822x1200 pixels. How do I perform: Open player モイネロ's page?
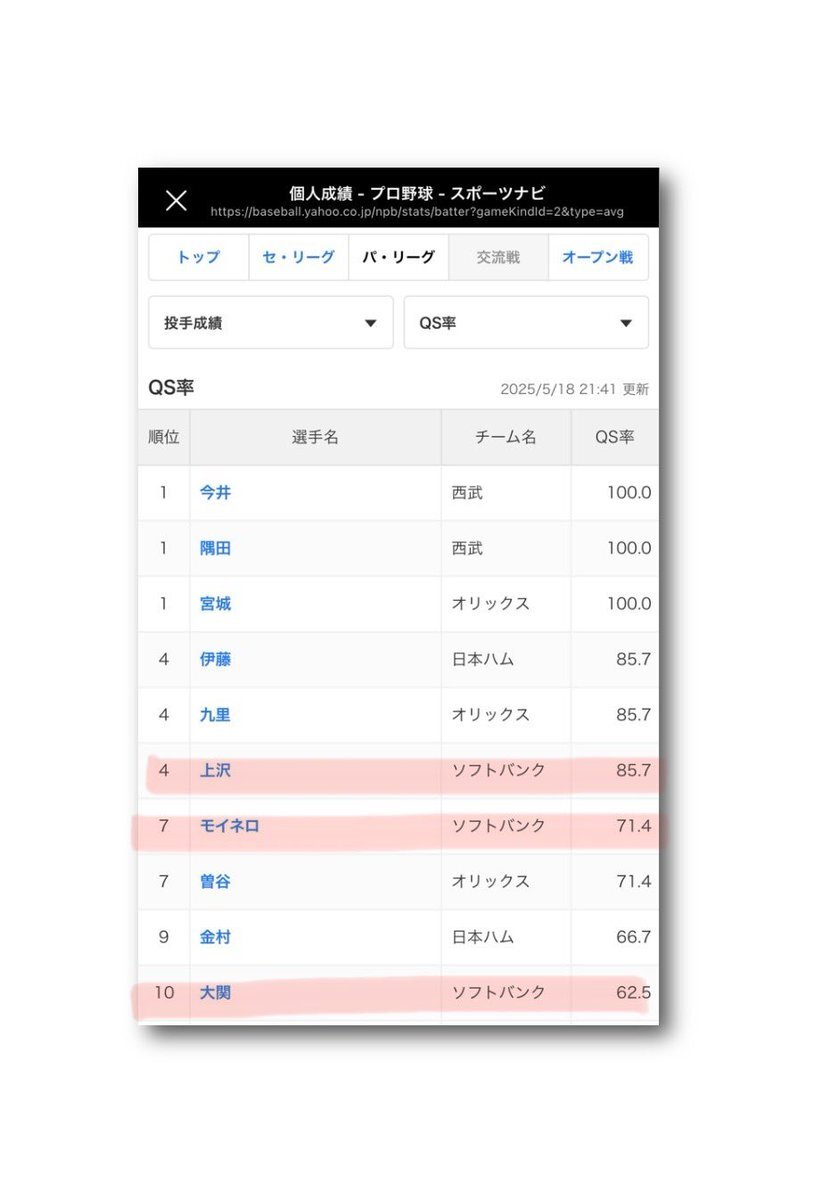tap(229, 826)
